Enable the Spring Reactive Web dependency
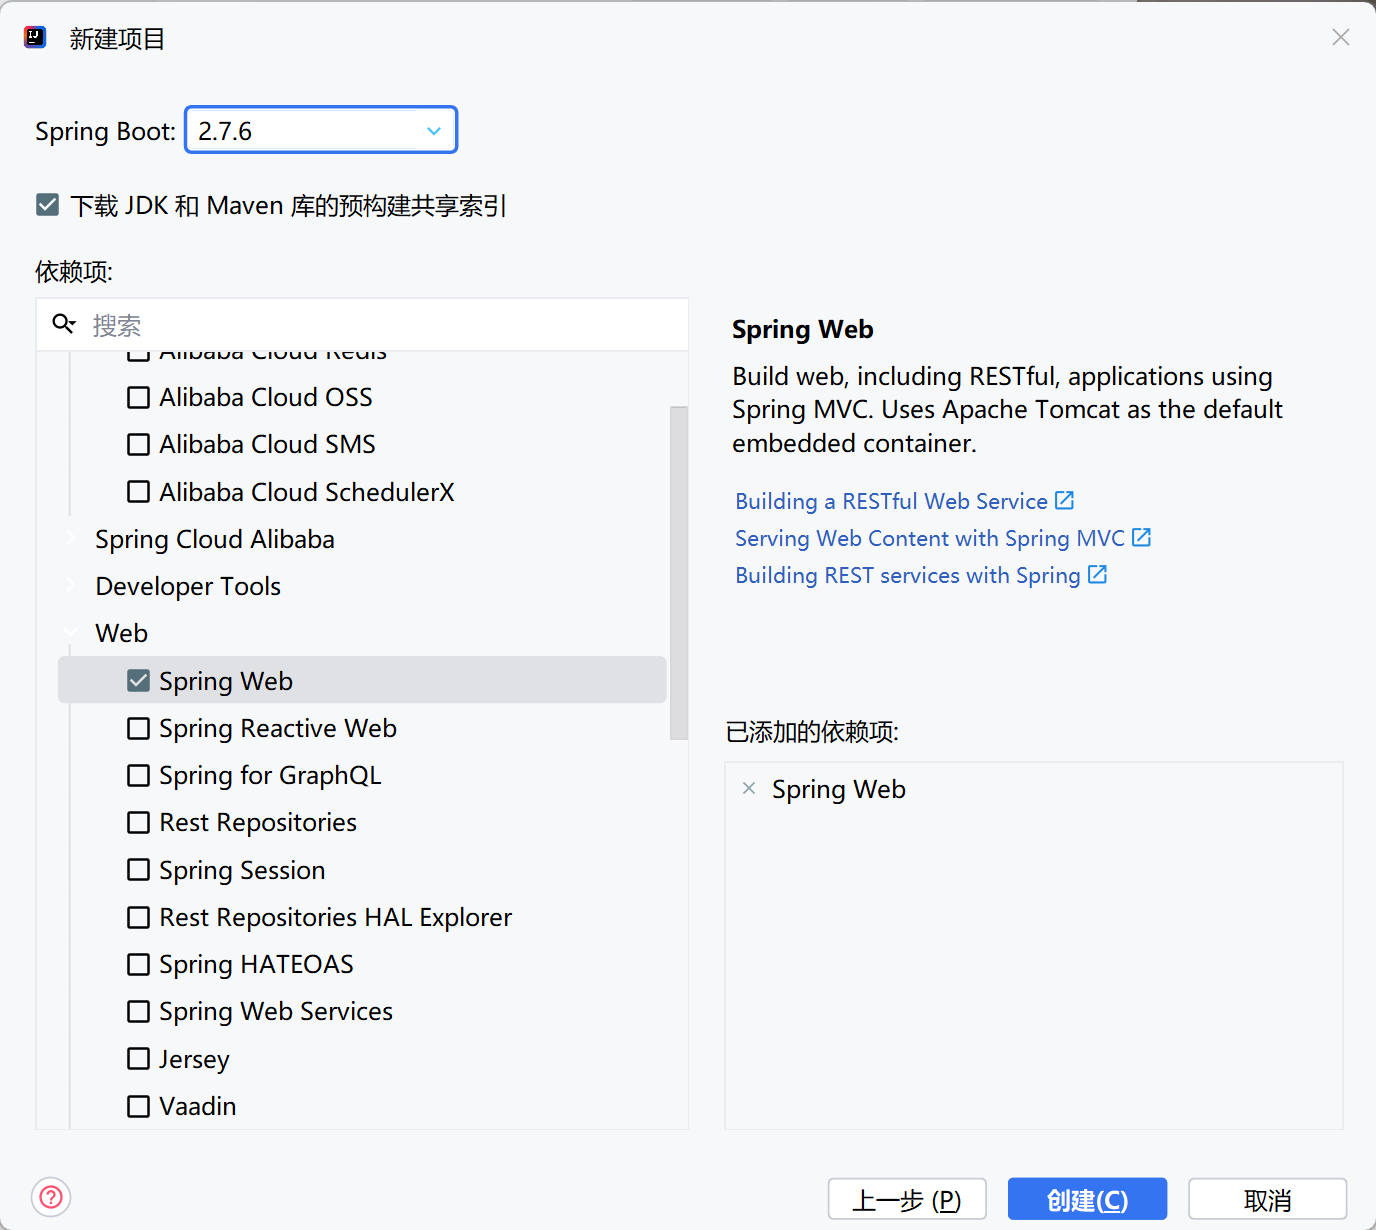The height and width of the screenshot is (1230, 1376). click(x=139, y=728)
